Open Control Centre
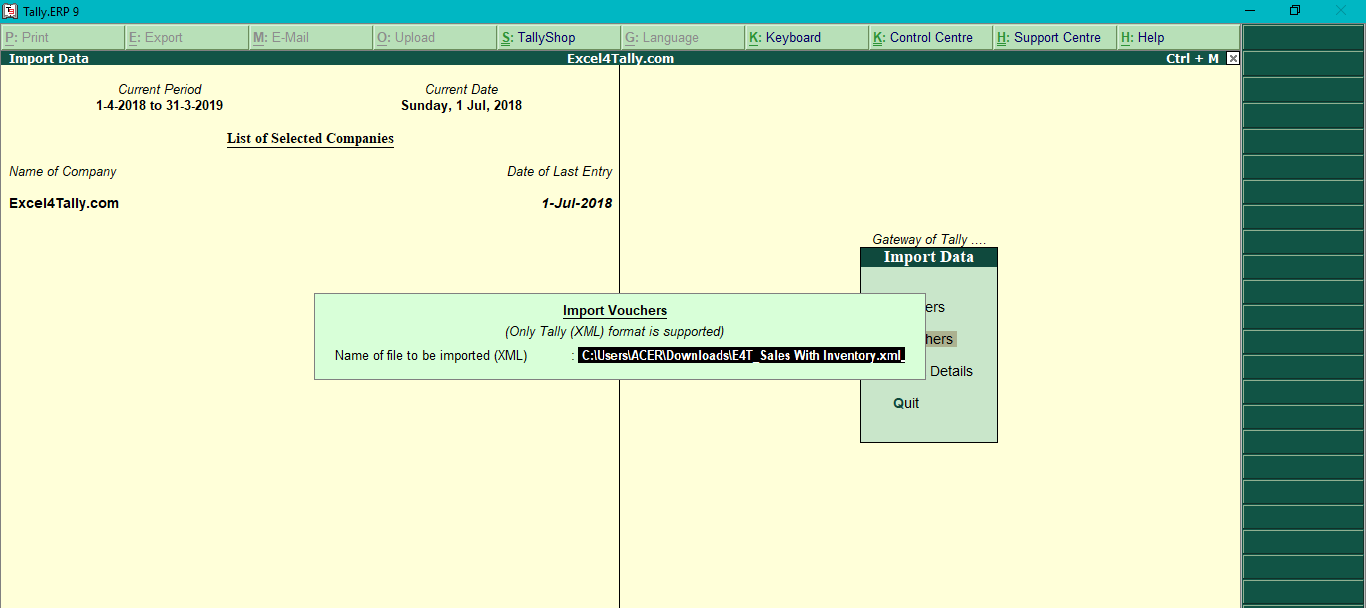1366x608 pixels. [x=931, y=38]
